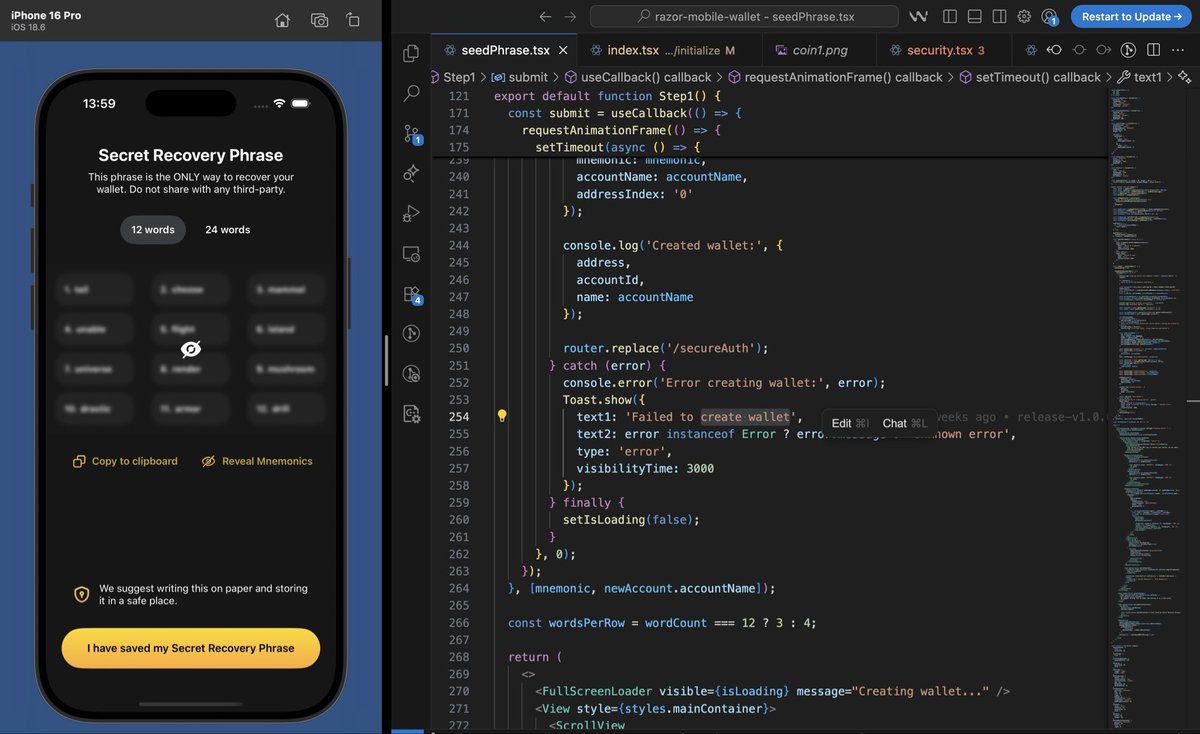This screenshot has width=1200, height=734.
Task: Go forward using the editor navigation right arrow
Action: pos(570,17)
